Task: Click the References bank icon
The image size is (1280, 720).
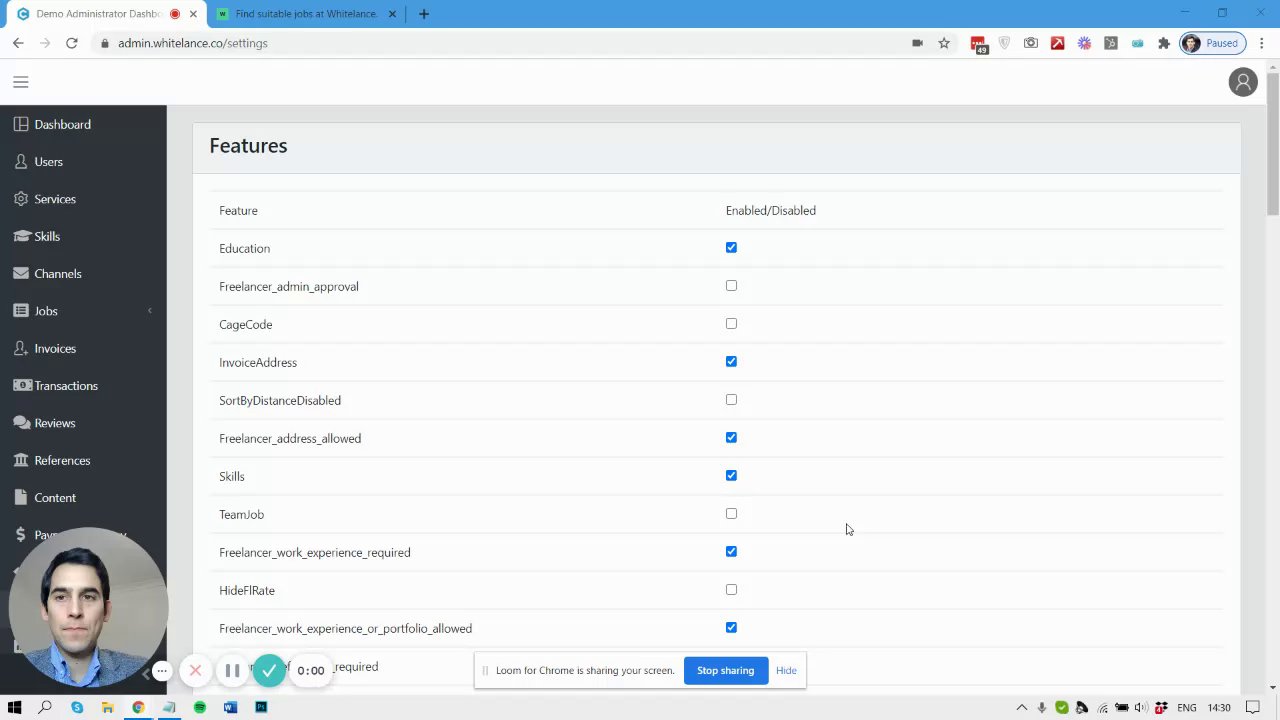Action: (21, 460)
